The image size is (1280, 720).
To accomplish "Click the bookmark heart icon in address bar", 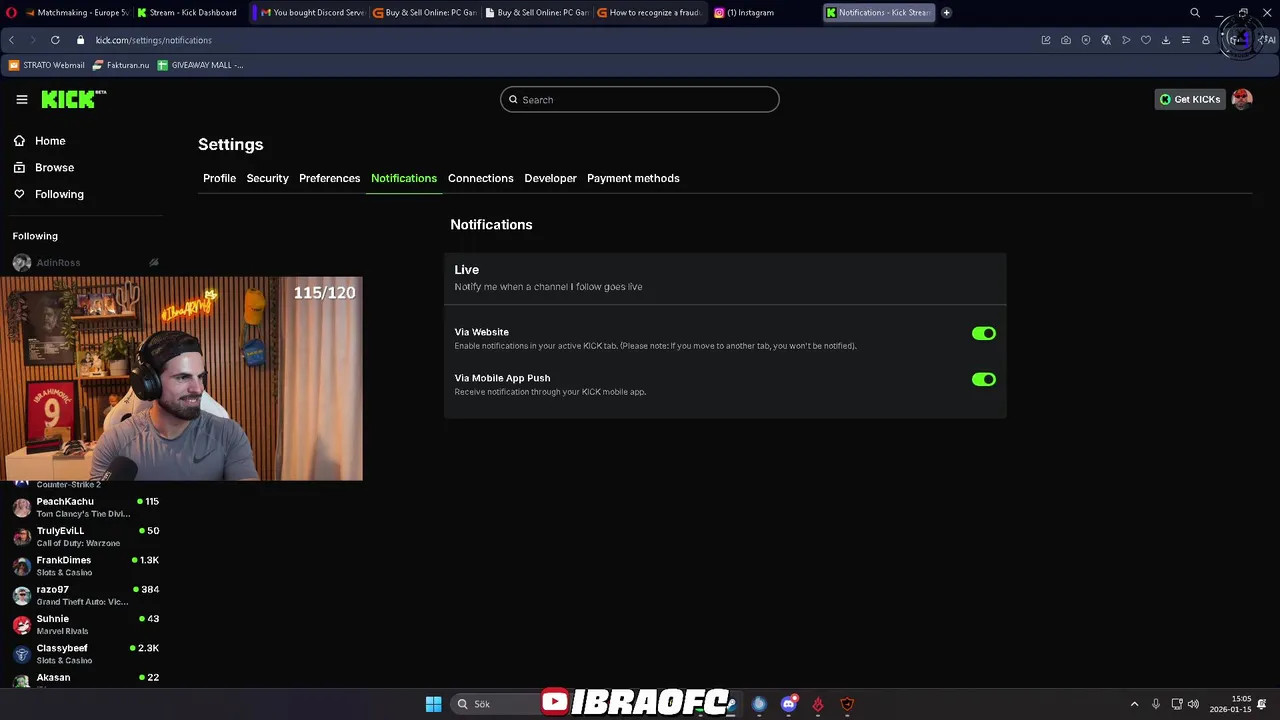I will pyautogui.click(x=1146, y=40).
